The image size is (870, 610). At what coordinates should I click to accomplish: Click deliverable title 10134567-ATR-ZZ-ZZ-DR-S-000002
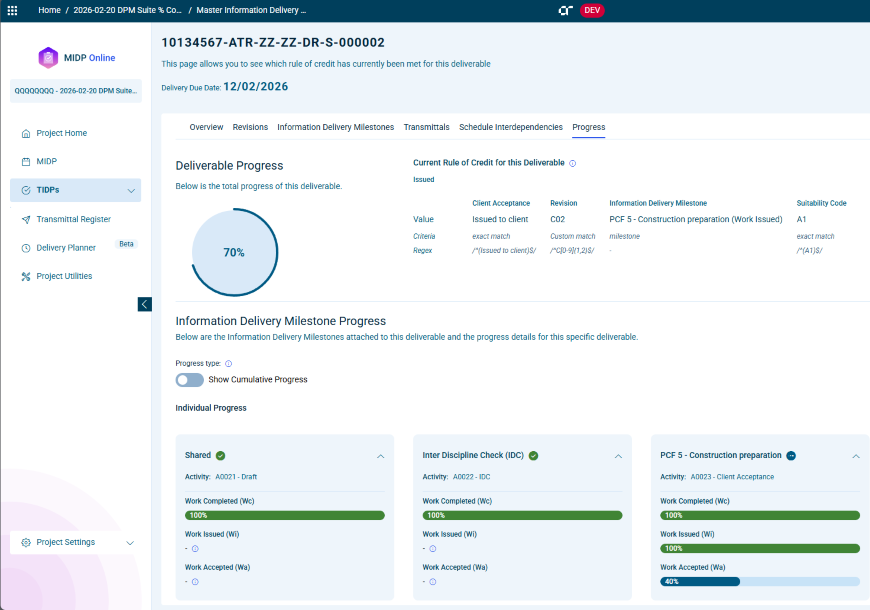(273, 43)
